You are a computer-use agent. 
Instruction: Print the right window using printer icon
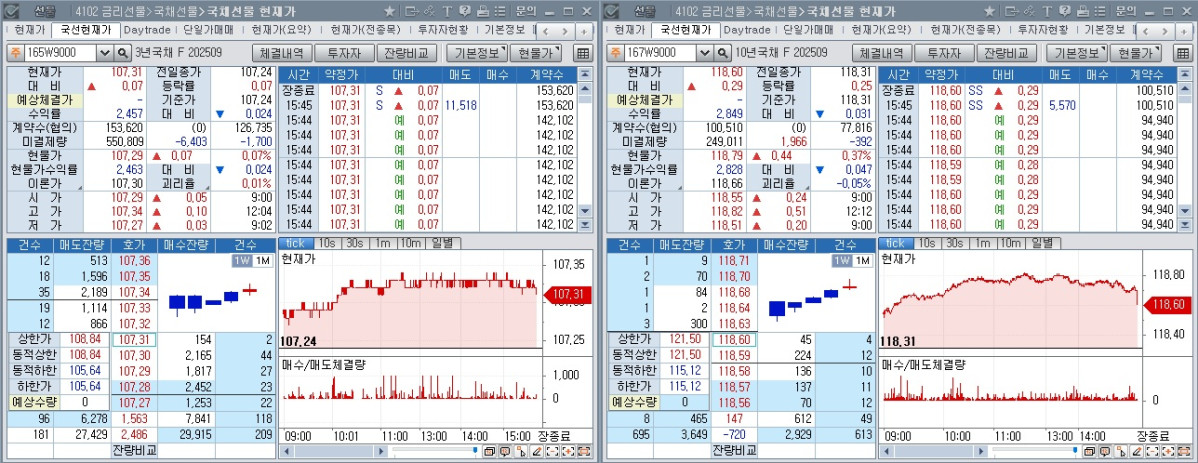pyautogui.click(x=1082, y=11)
